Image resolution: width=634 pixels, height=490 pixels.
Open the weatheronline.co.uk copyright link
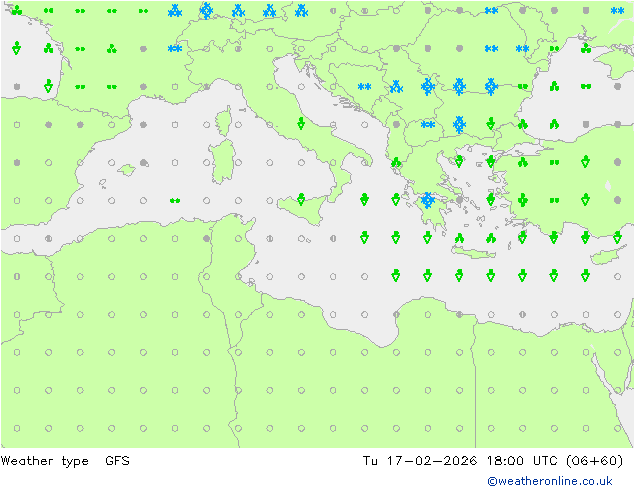(x=550, y=481)
